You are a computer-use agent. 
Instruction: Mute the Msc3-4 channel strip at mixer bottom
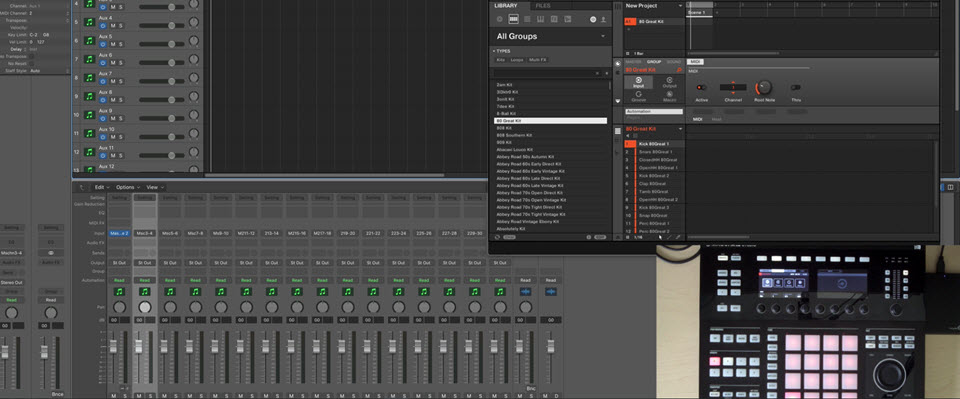[x=138, y=396]
